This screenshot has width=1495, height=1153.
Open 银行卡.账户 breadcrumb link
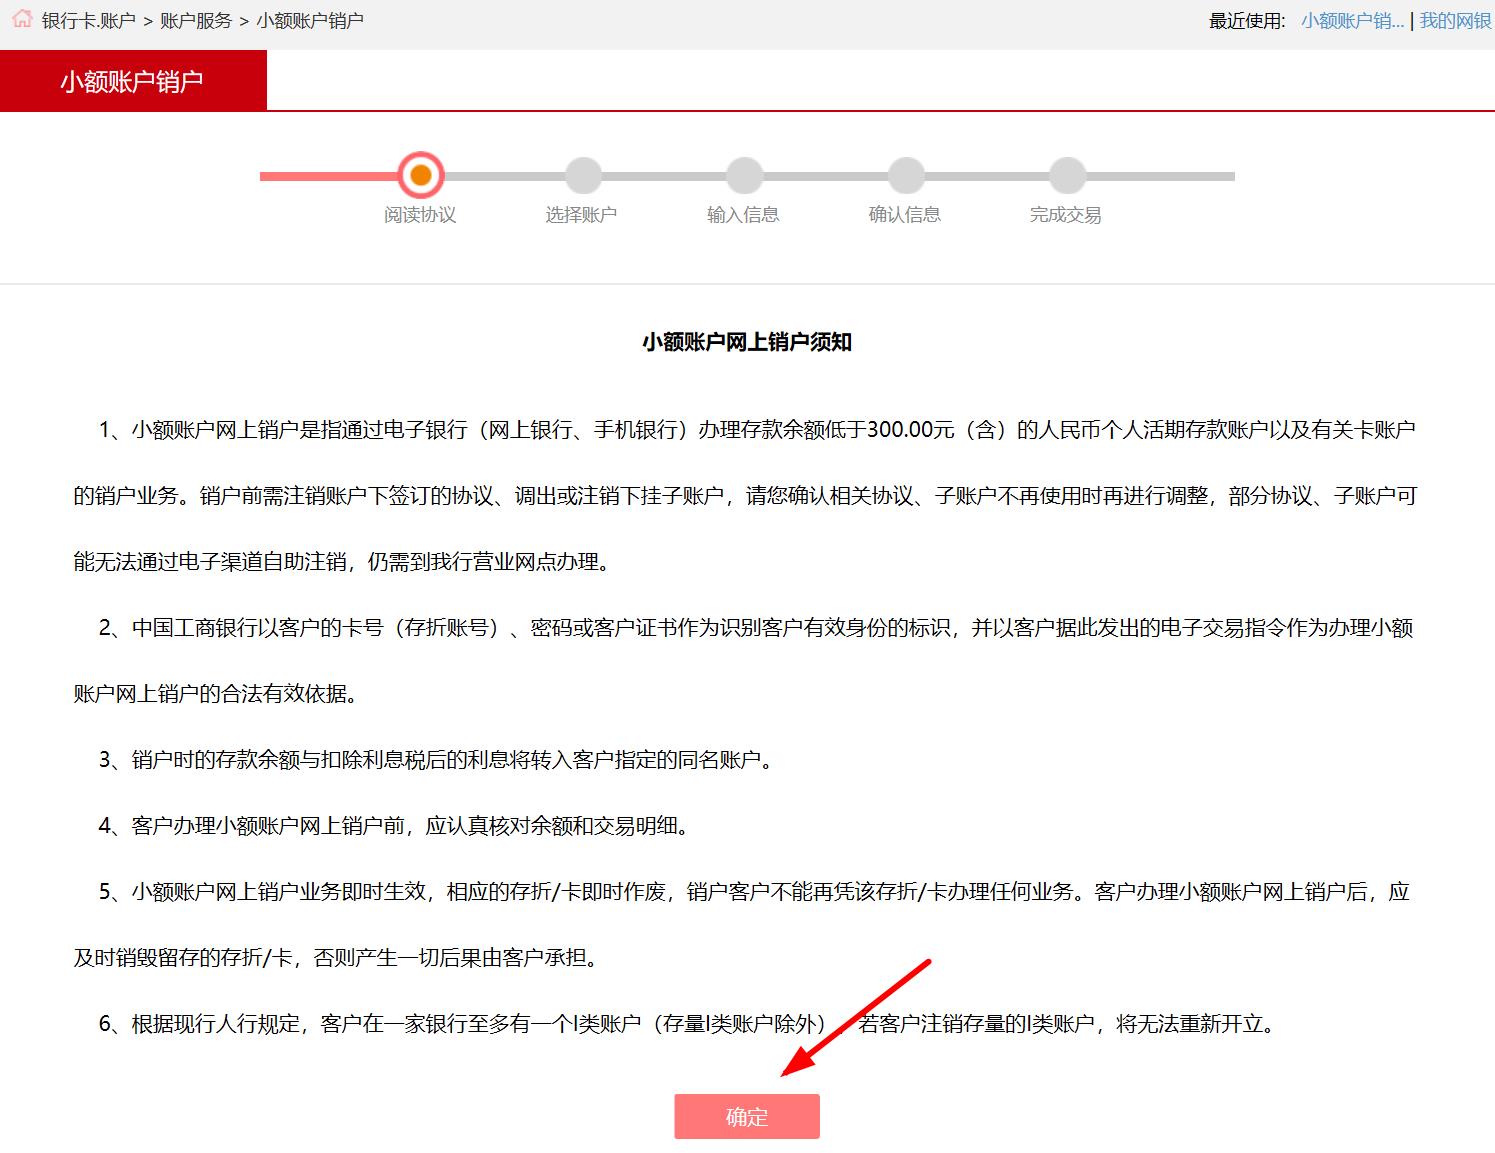tap(88, 21)
